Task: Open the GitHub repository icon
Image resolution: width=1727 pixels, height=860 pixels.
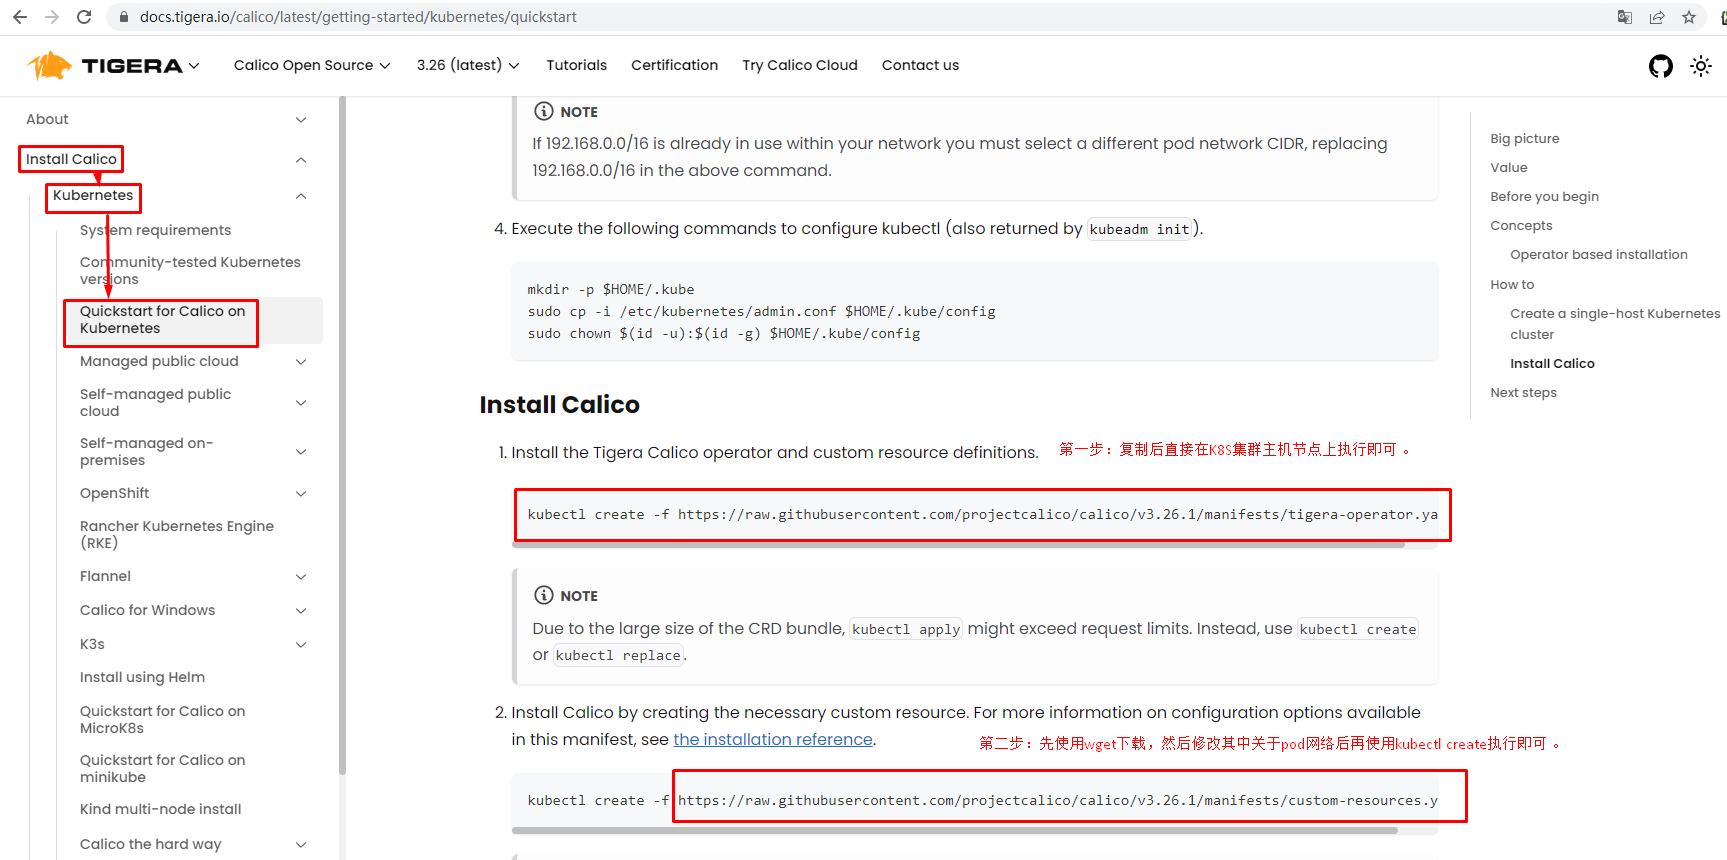Action: (x=1660, y=66)
